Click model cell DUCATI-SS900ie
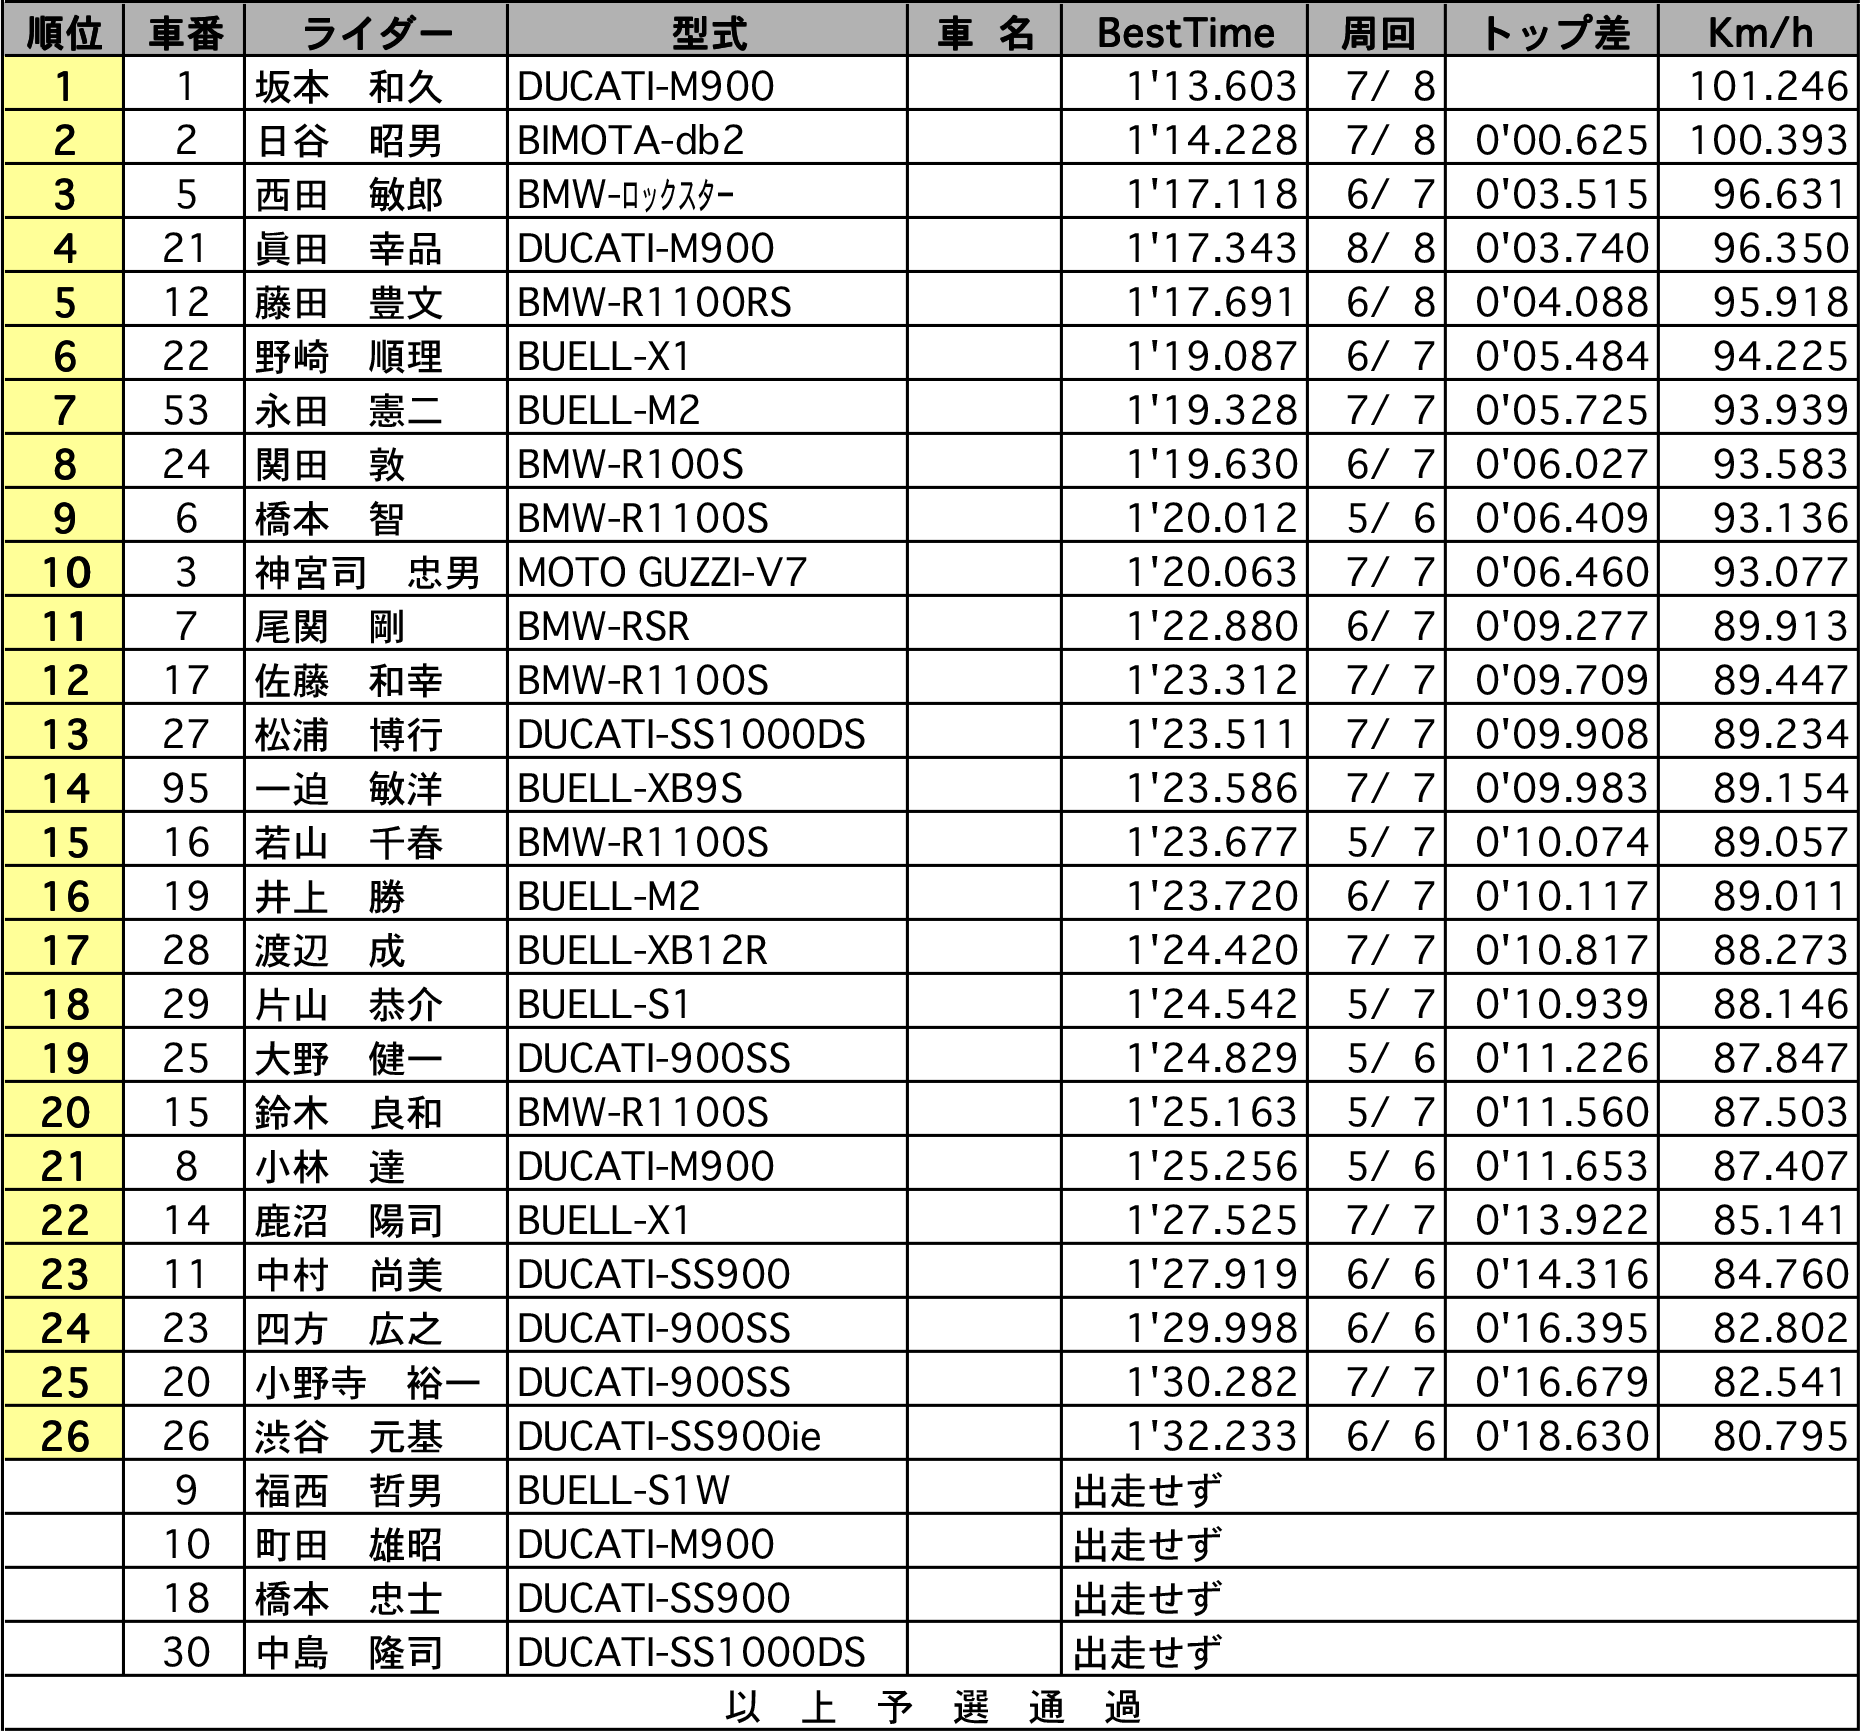The image size is (1860, 1731). [668, 1436]
